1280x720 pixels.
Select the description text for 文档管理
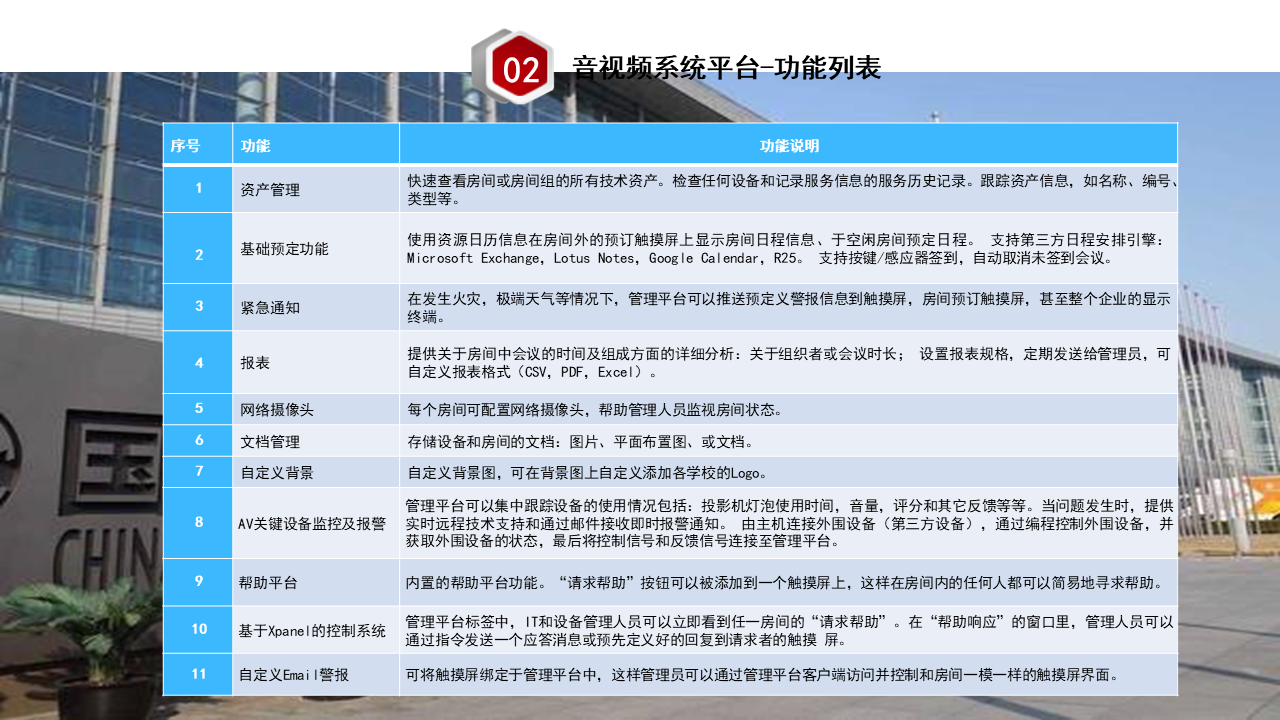click(581, 441)
